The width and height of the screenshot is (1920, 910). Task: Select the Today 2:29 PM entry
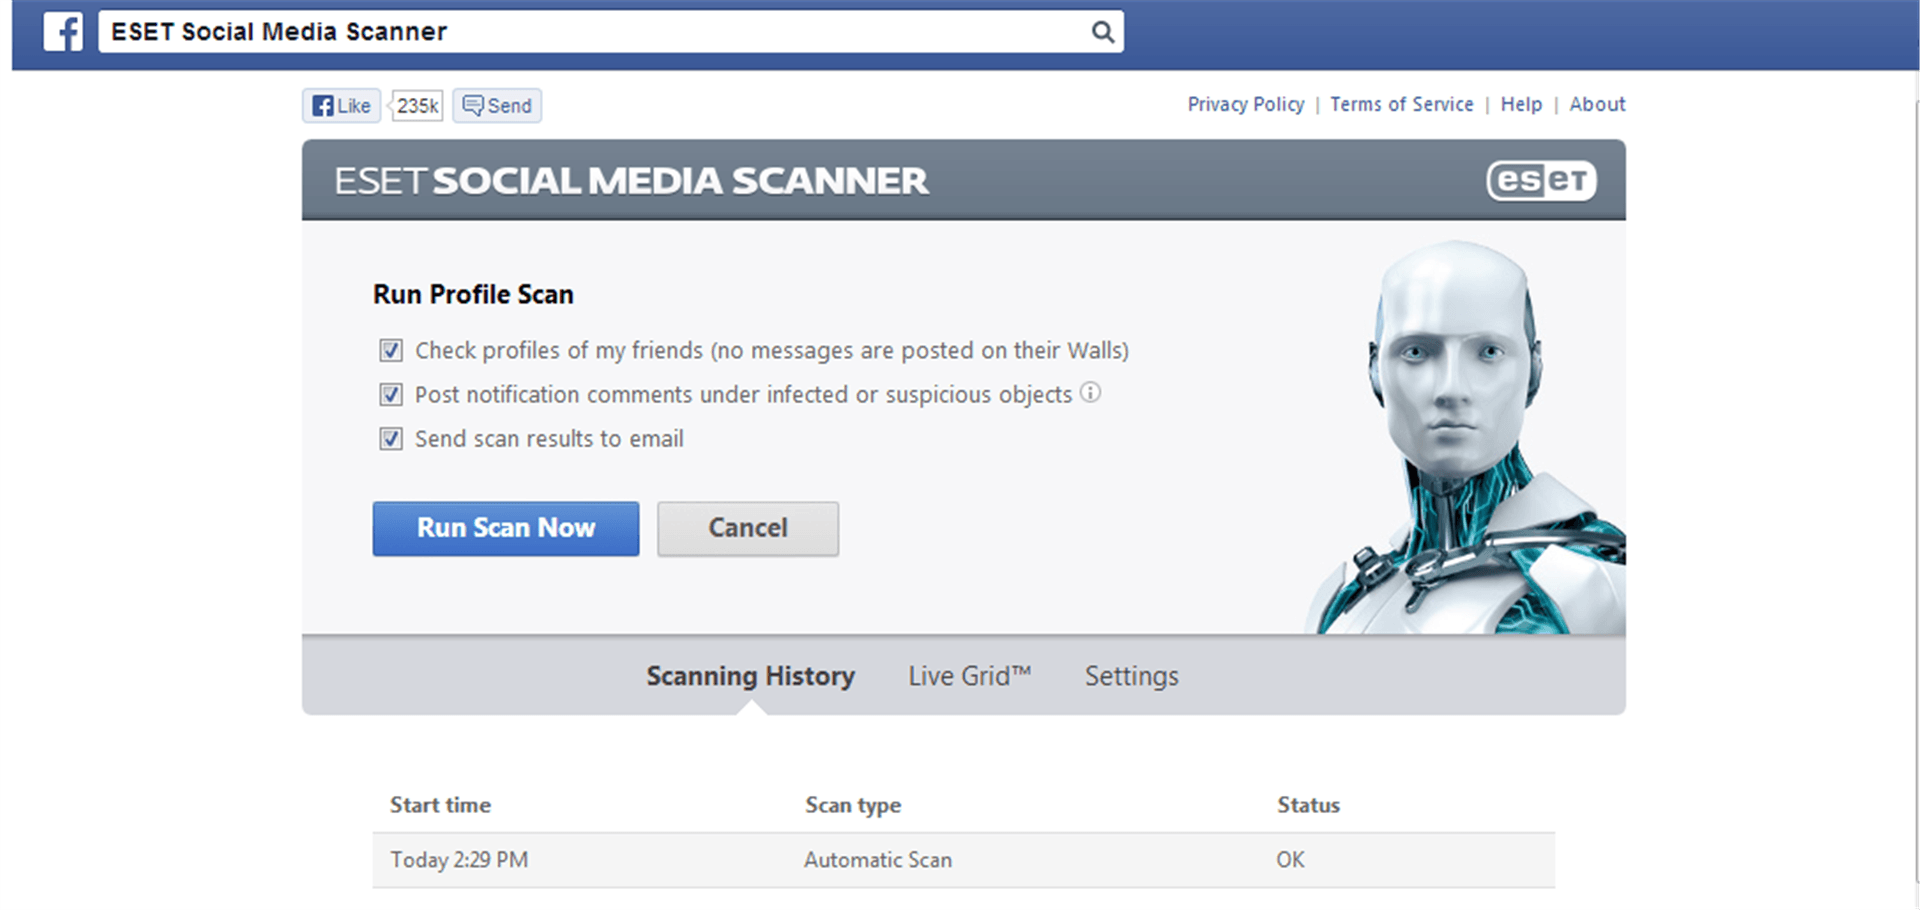point(459,860)
